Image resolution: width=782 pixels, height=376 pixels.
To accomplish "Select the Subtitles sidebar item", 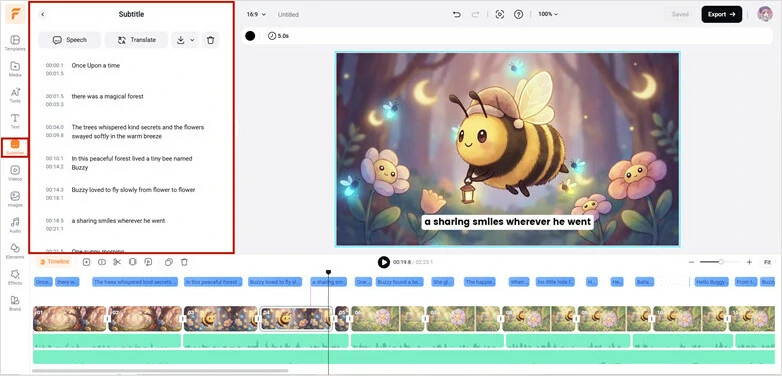I will point(15,148).
